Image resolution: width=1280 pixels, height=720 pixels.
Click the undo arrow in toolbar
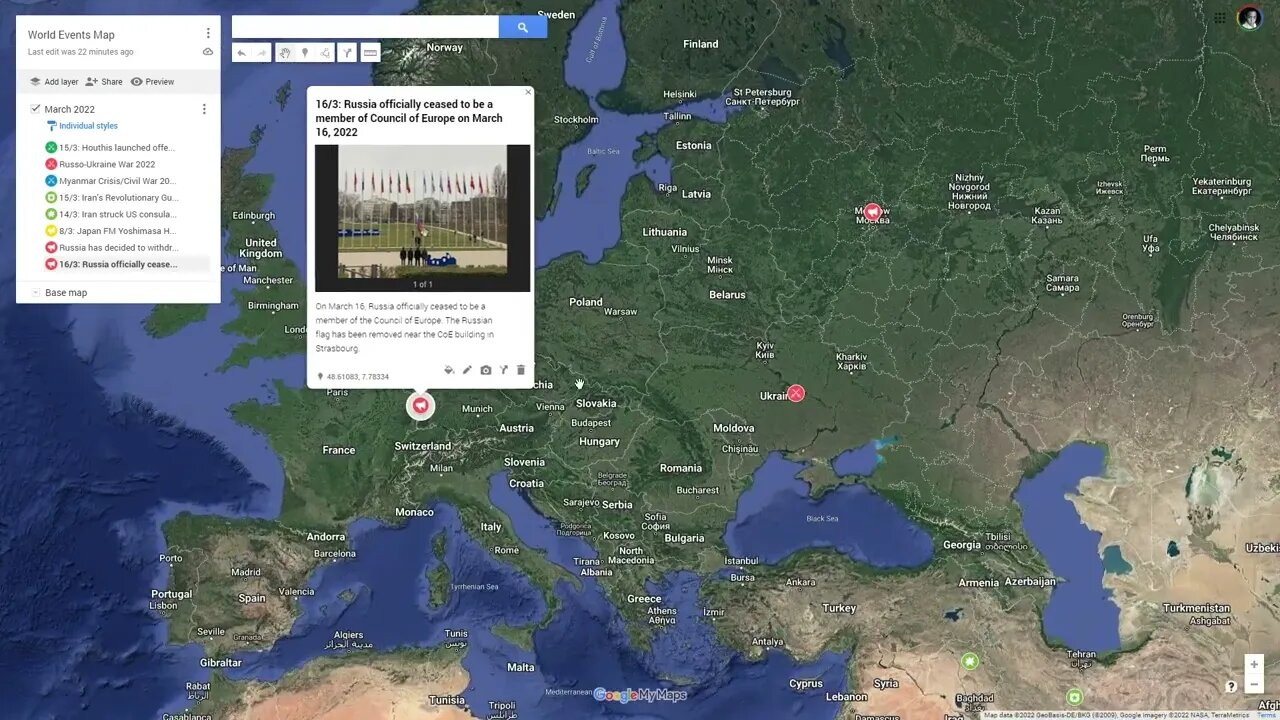click(x=242, y=53)
